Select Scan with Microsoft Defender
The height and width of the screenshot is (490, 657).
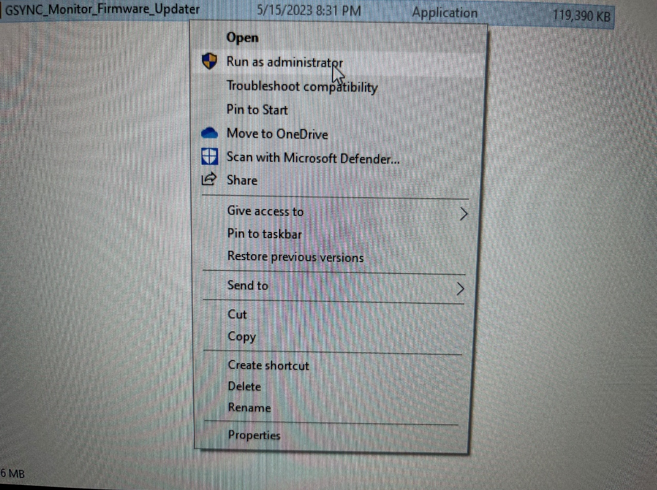[x=313, y=158]
